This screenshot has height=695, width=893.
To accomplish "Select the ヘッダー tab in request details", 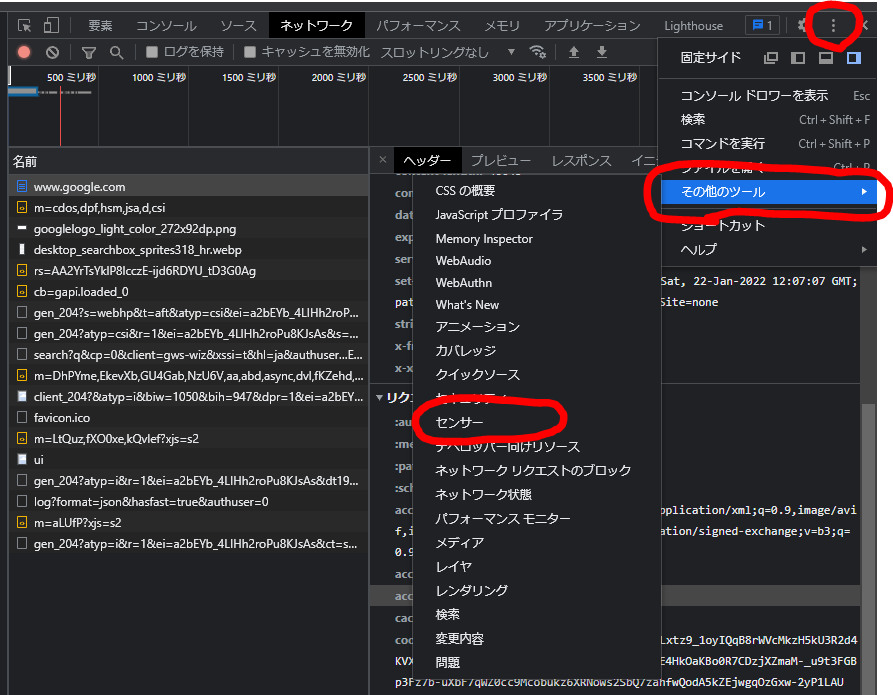I will pos(427,161).
